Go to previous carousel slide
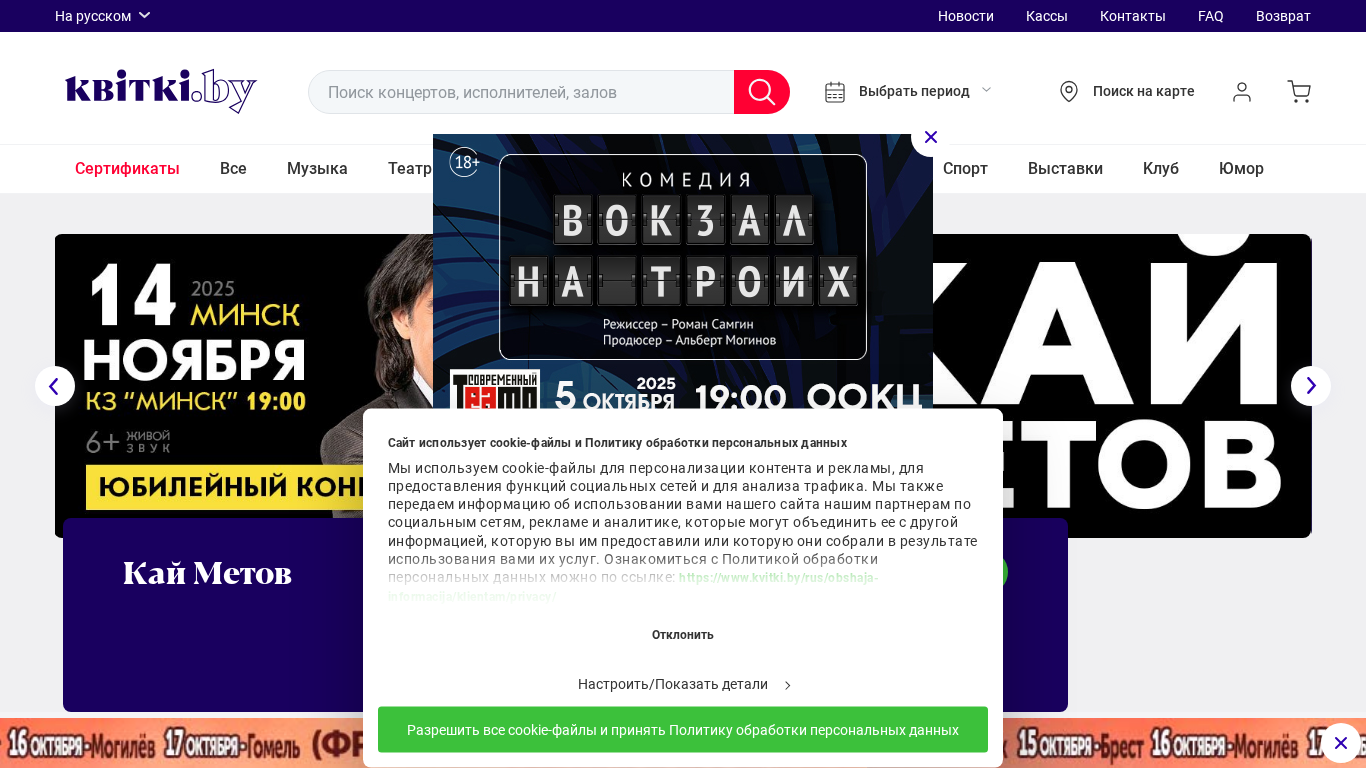 point(55,386)
